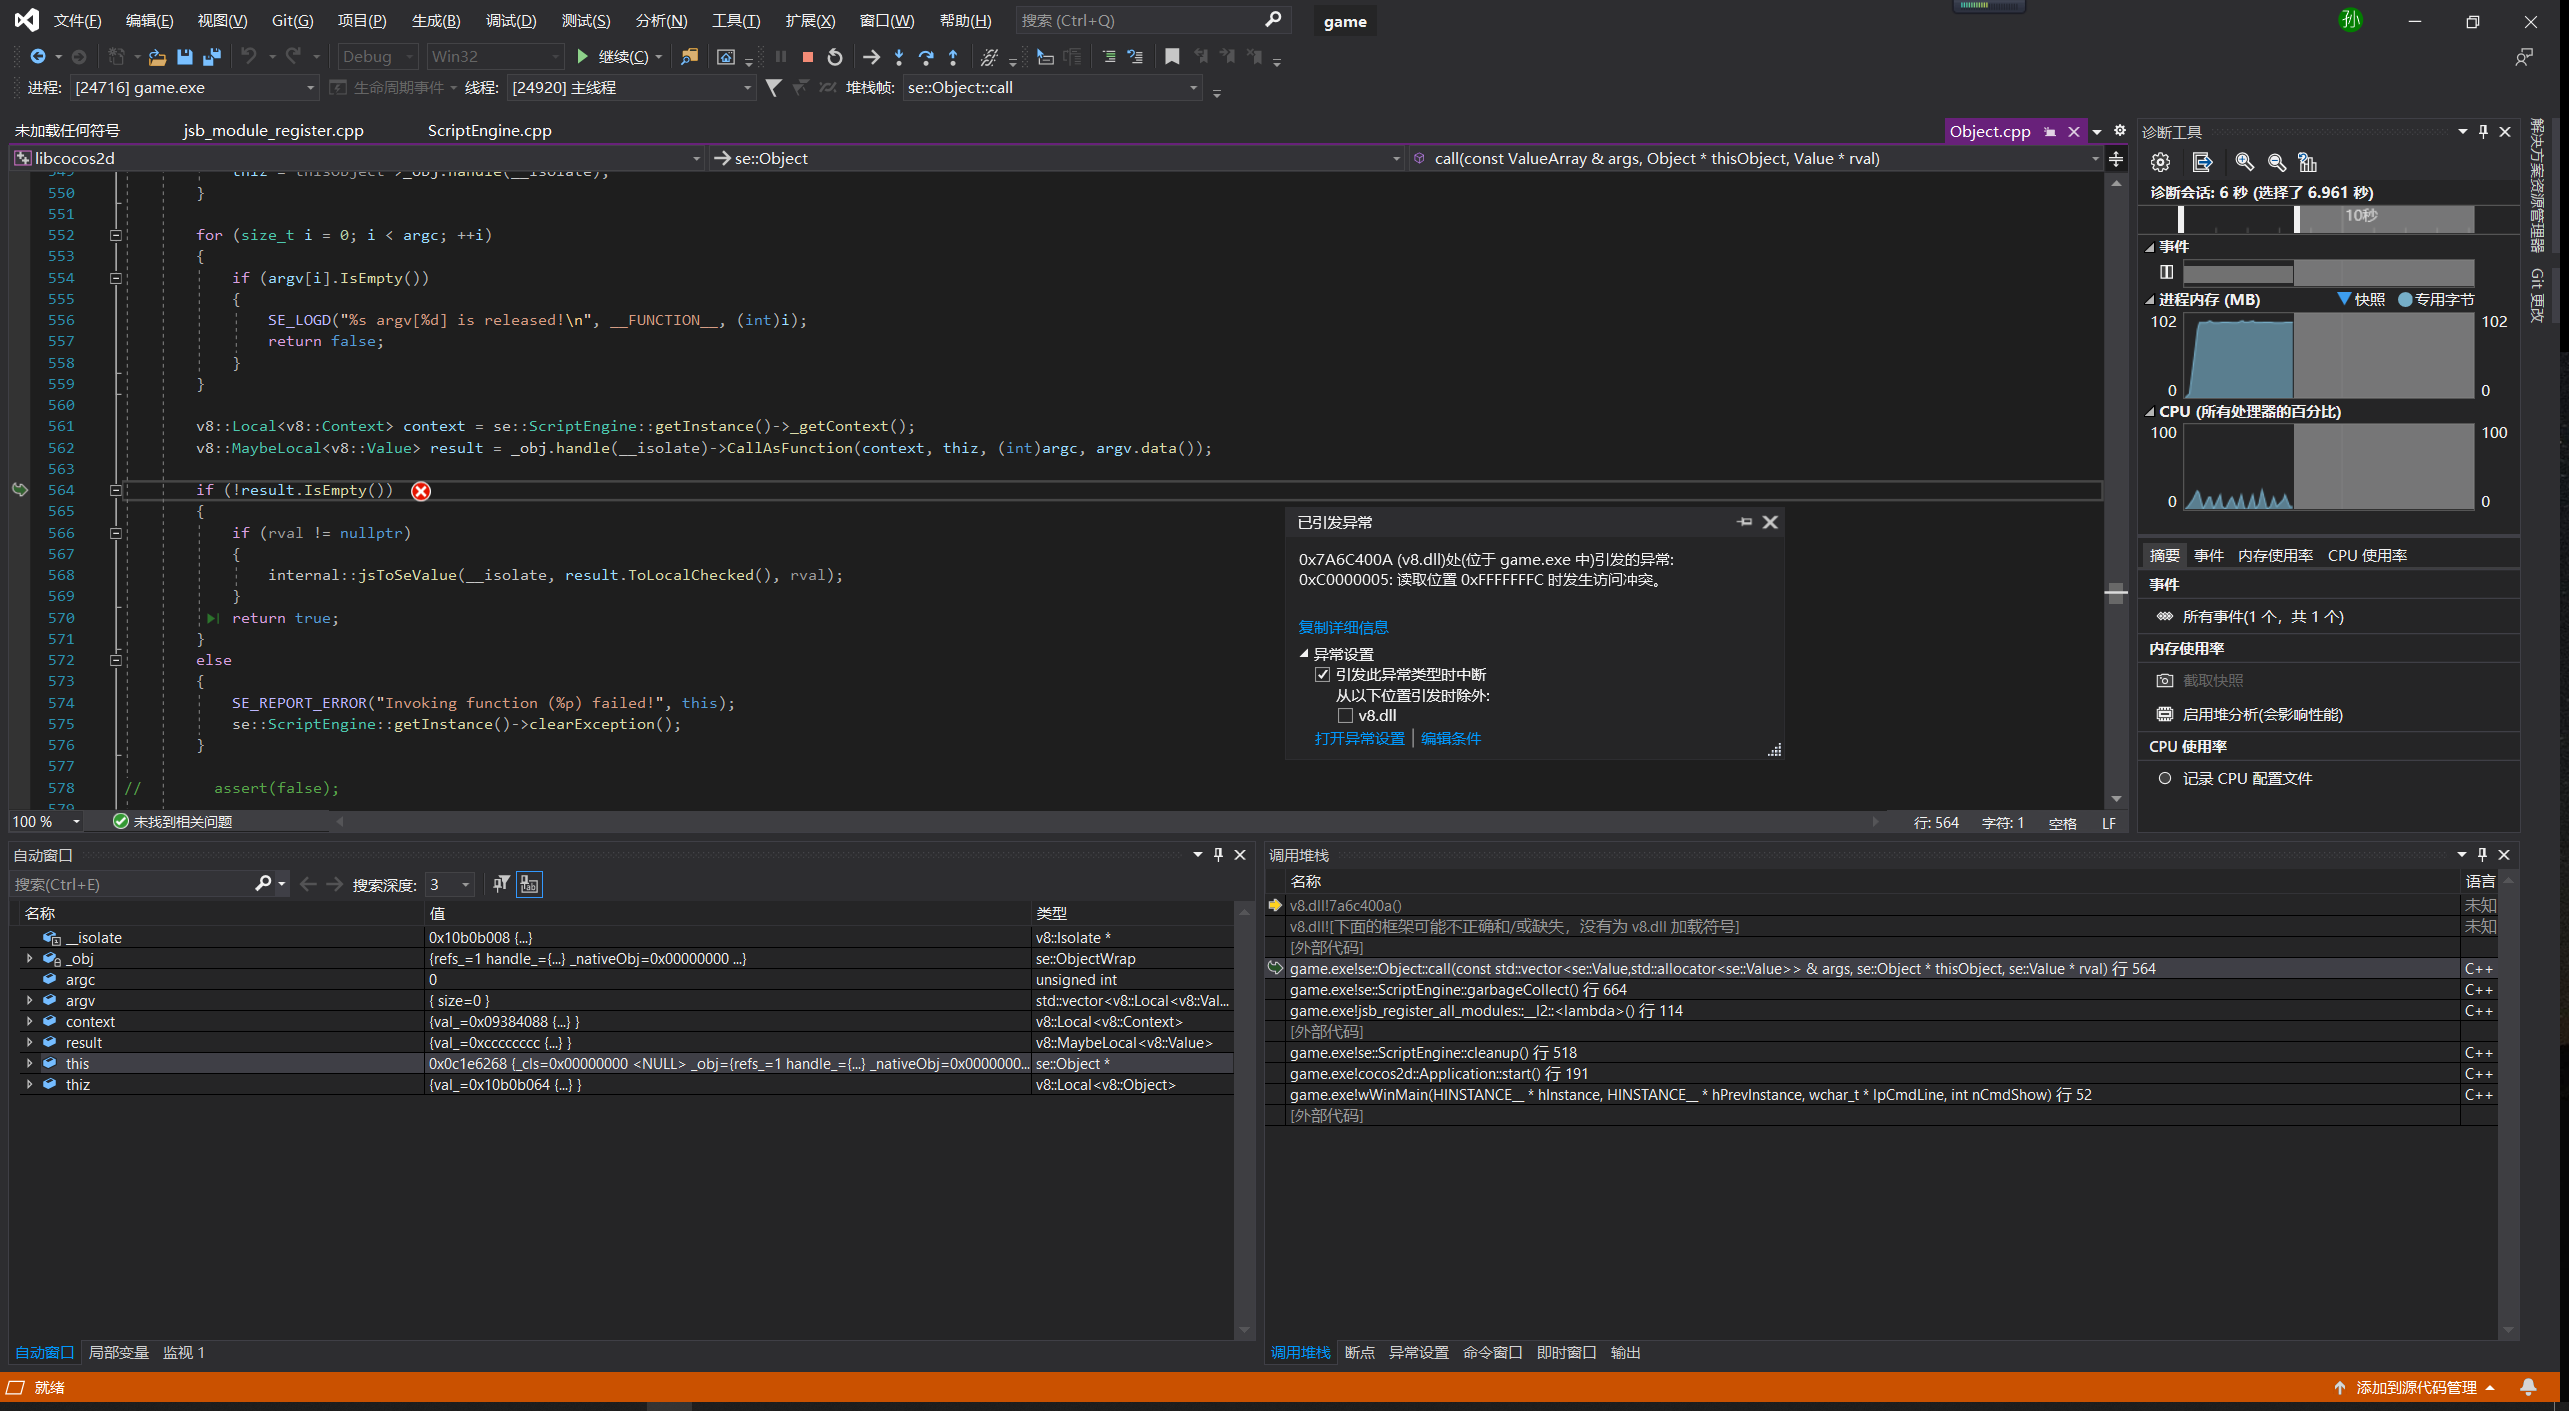Check the v8.dll exception exclusion box
This screenshot has height=1411, width=2569.
[x=1345, y=716]
